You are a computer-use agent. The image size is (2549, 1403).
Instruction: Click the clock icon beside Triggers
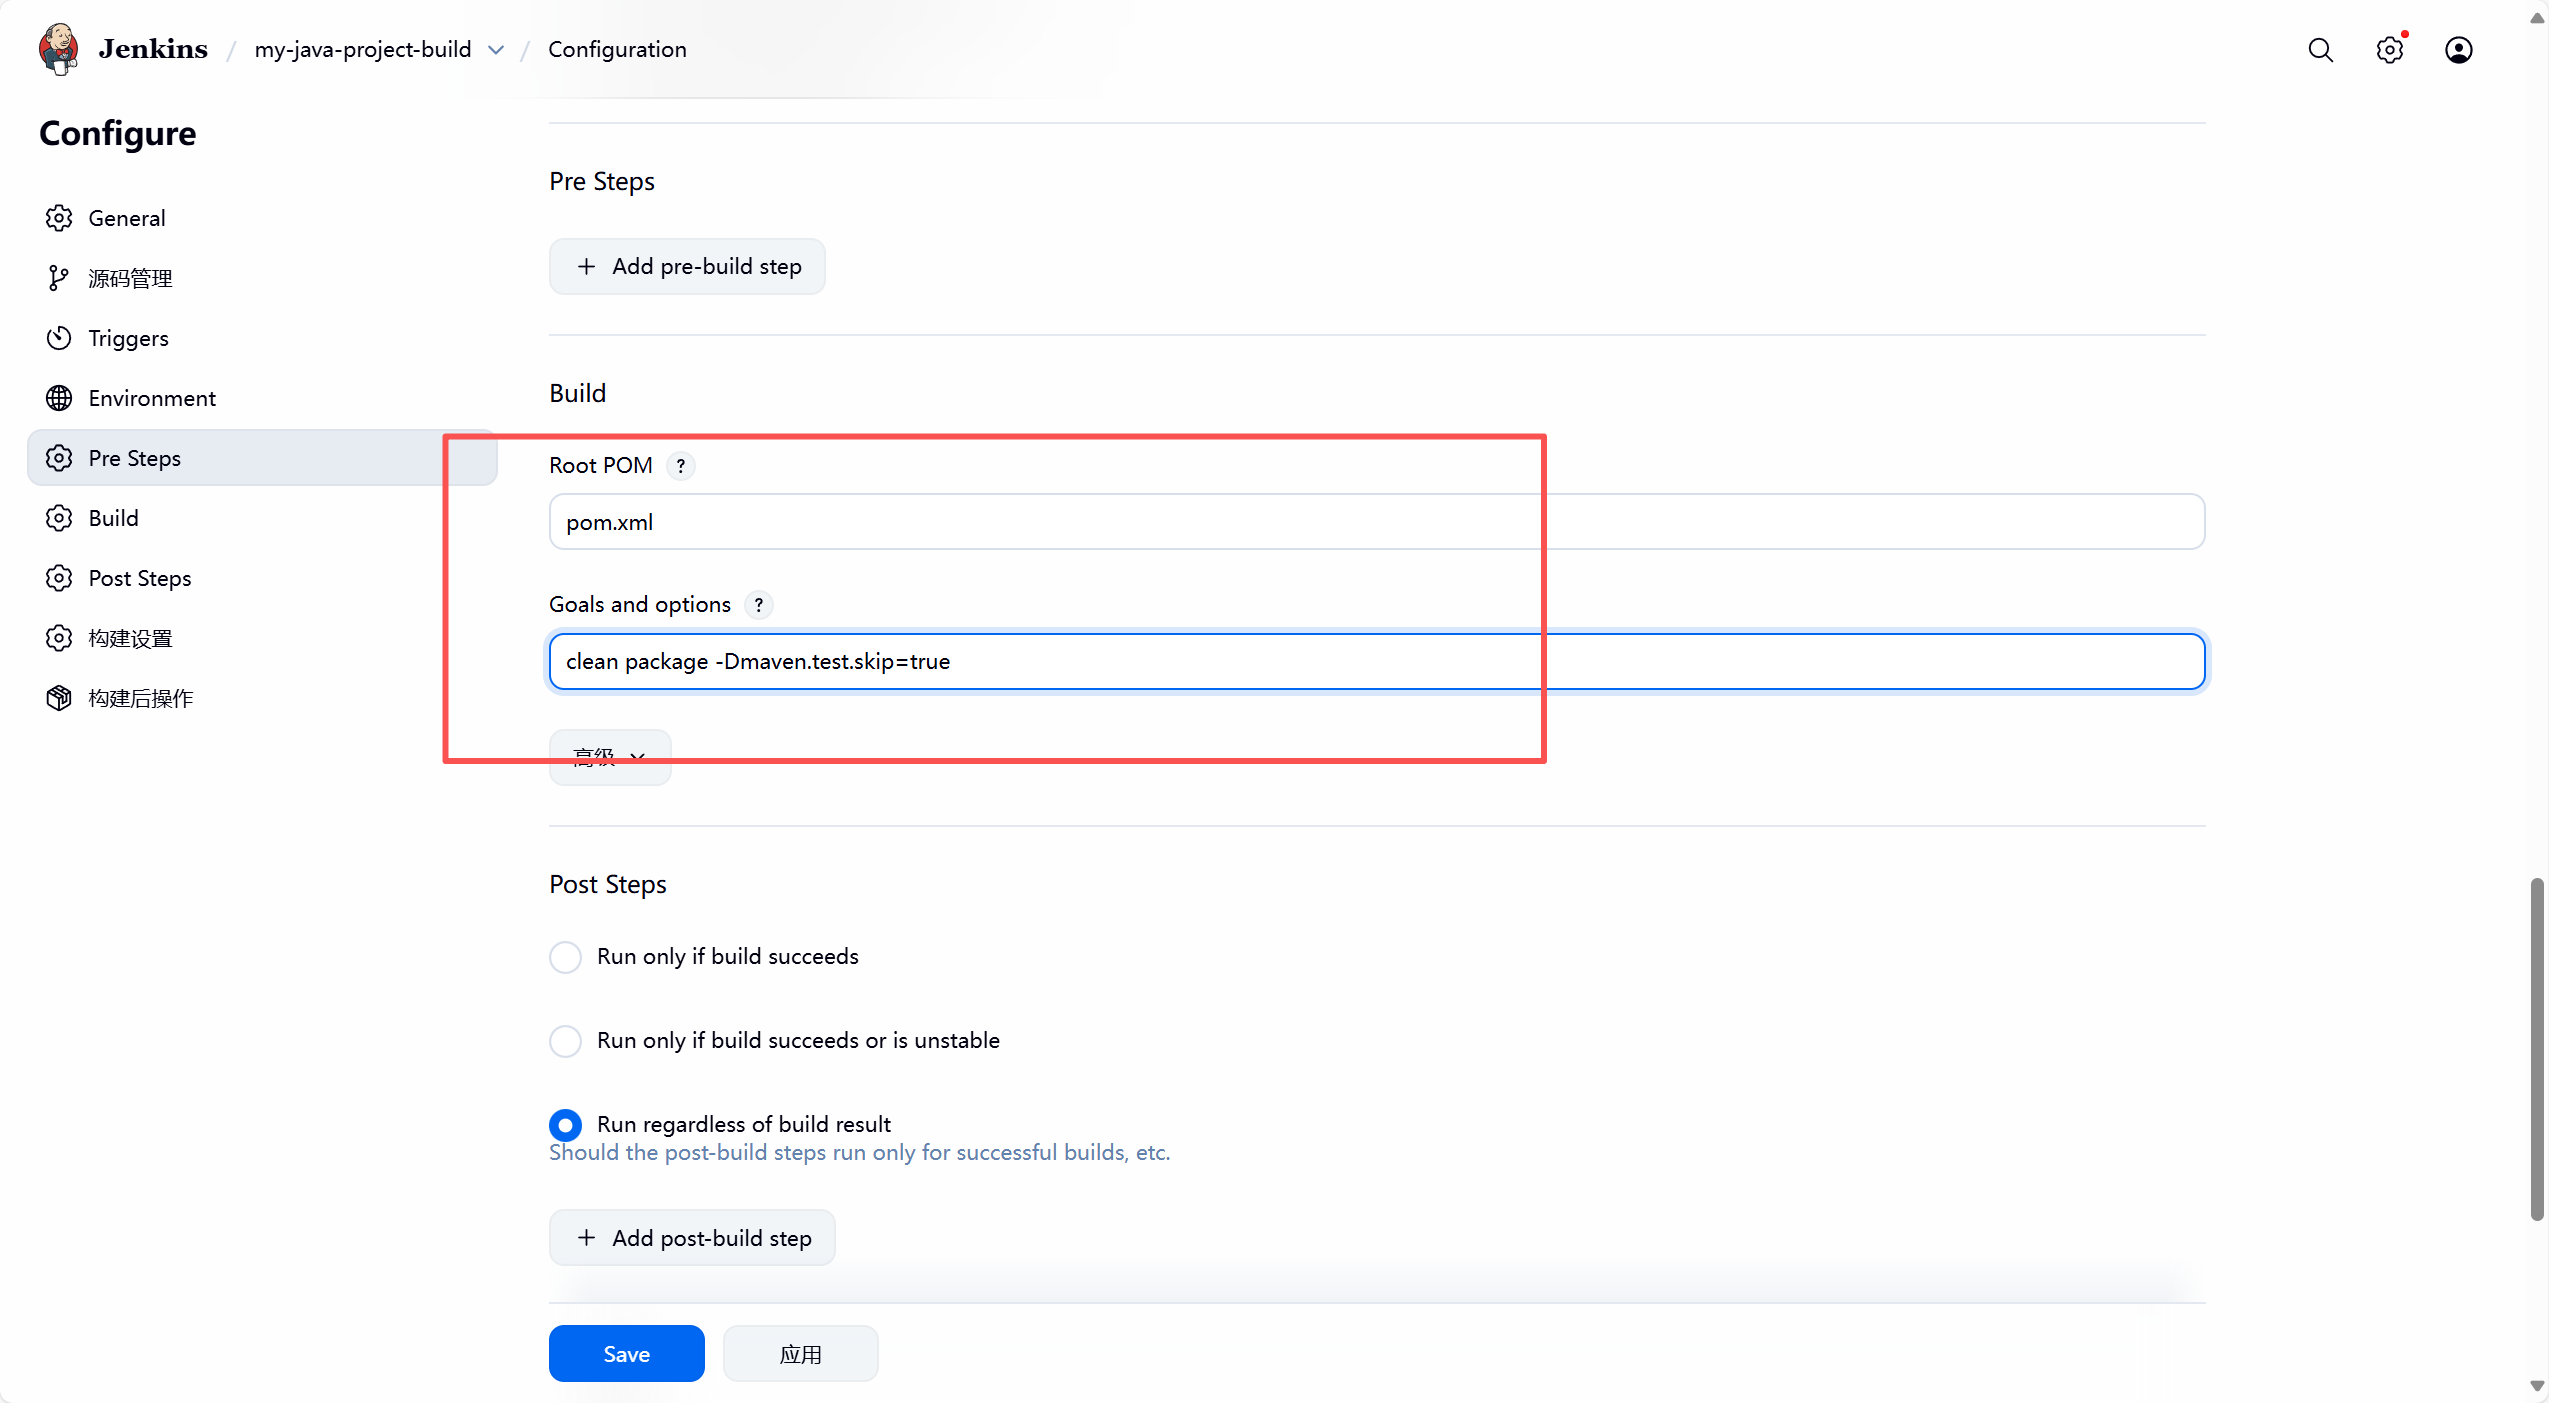[x=59, y=338]
